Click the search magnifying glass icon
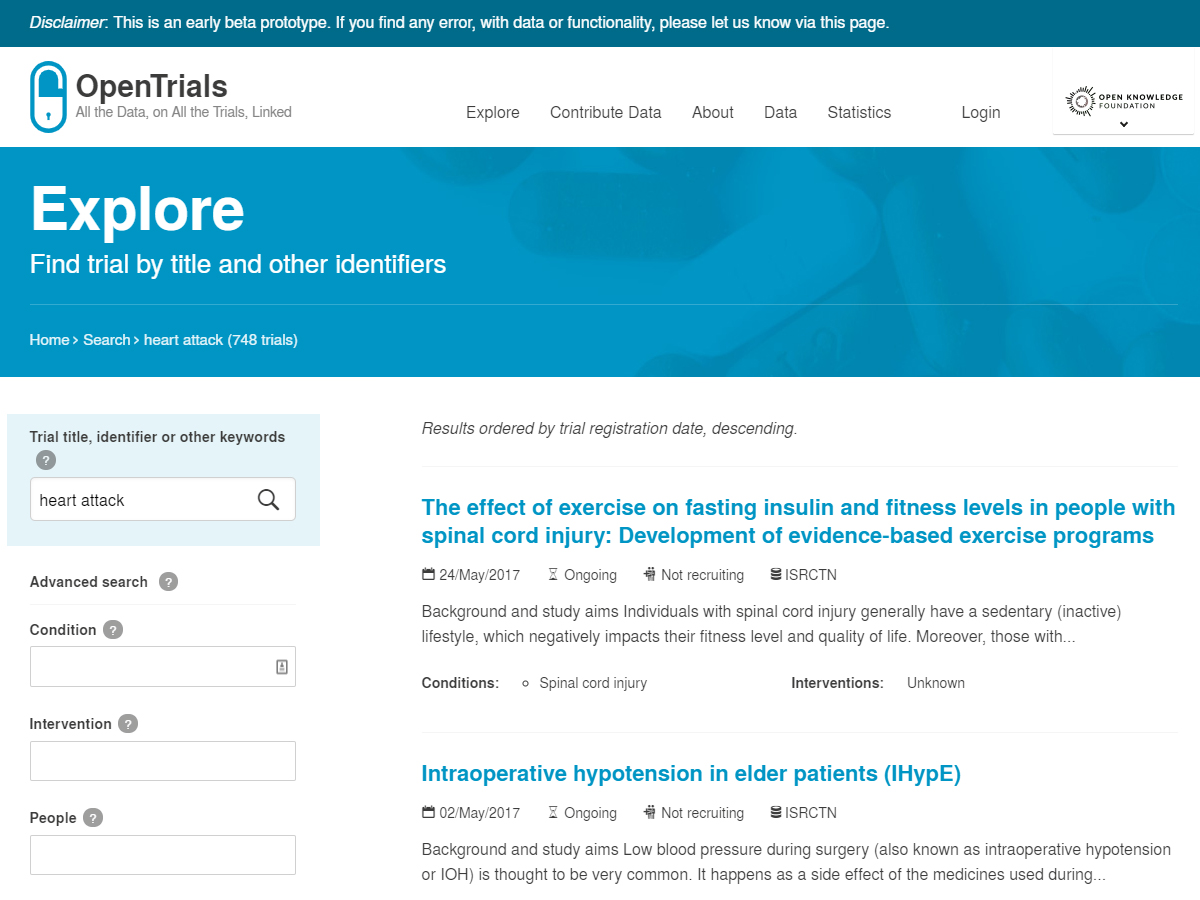The image size is (1200, 900). (x=268, y=500)
